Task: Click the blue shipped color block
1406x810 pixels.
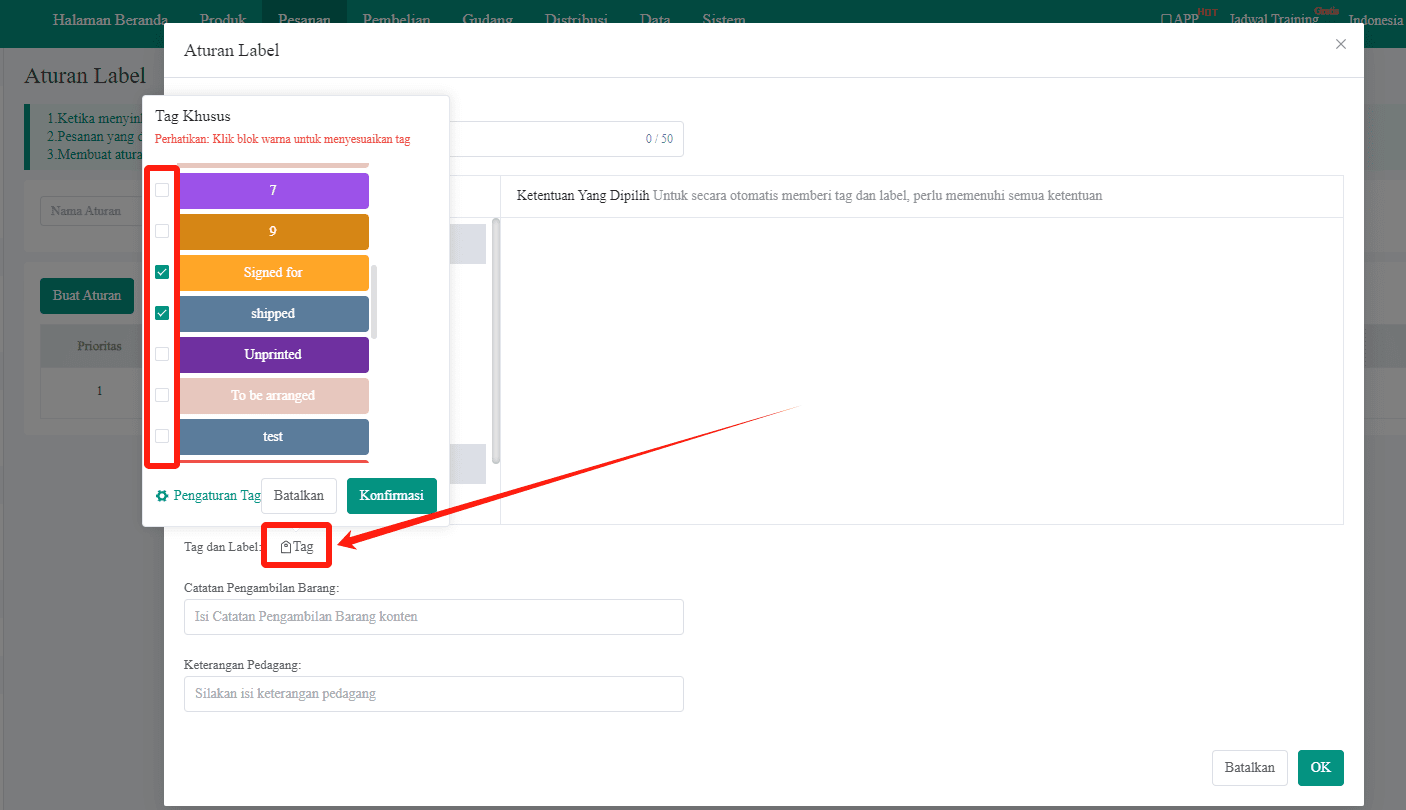Action: pyautogui.click(x=273, y=313)
